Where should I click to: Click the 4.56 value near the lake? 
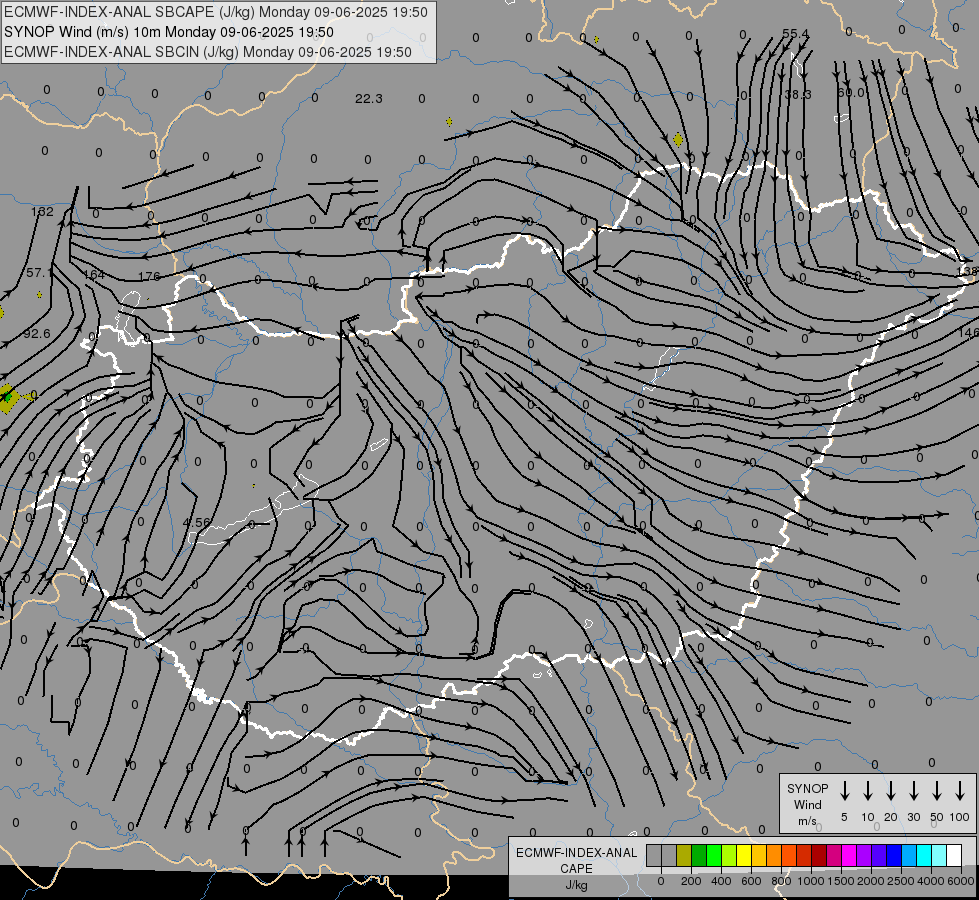pos(196,522)
